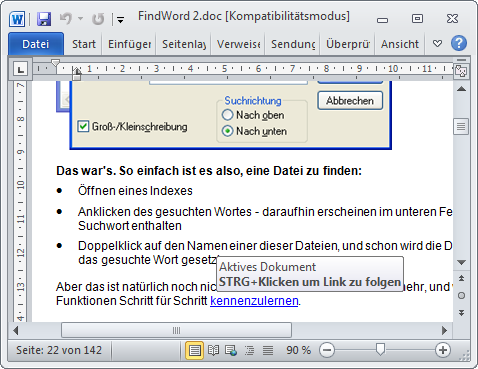Image resolution: width=478 pixels, height=369 pixels.
Task: Zoom in with the plus button
Action: coord(443,350)
